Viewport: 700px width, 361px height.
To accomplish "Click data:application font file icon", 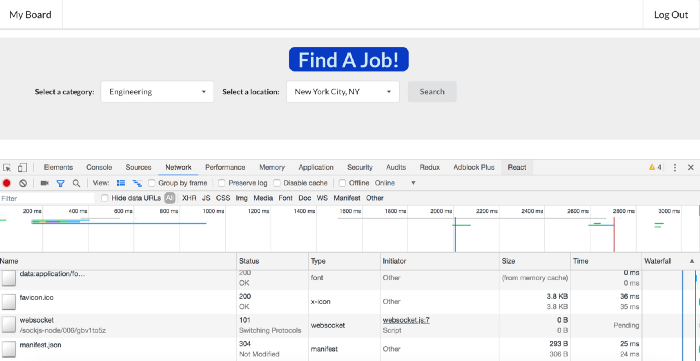I will pyautogui.click(x=8, y=278).
